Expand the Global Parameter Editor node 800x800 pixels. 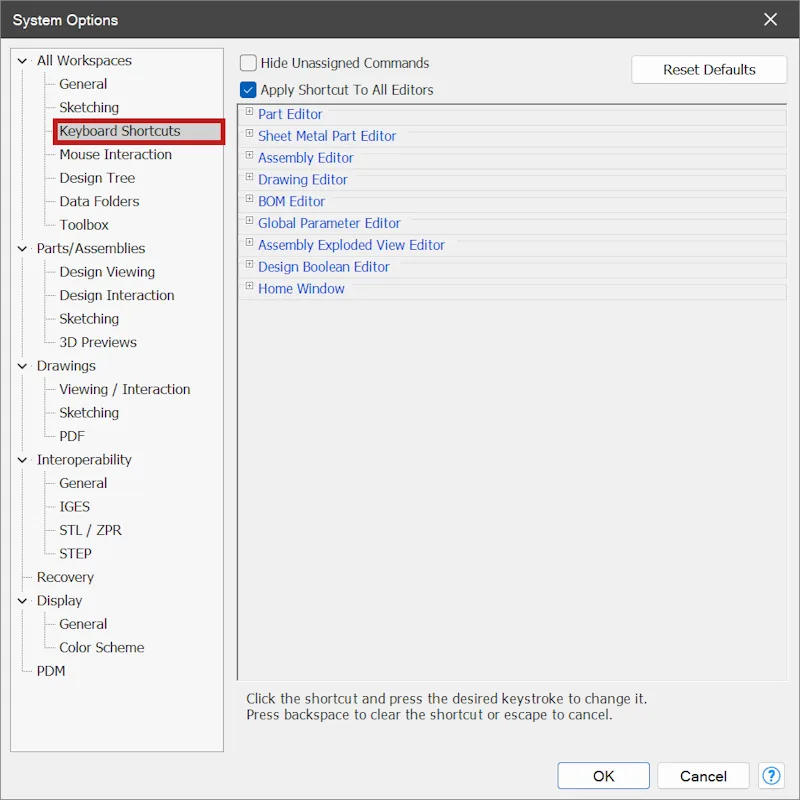pos(249,220)
